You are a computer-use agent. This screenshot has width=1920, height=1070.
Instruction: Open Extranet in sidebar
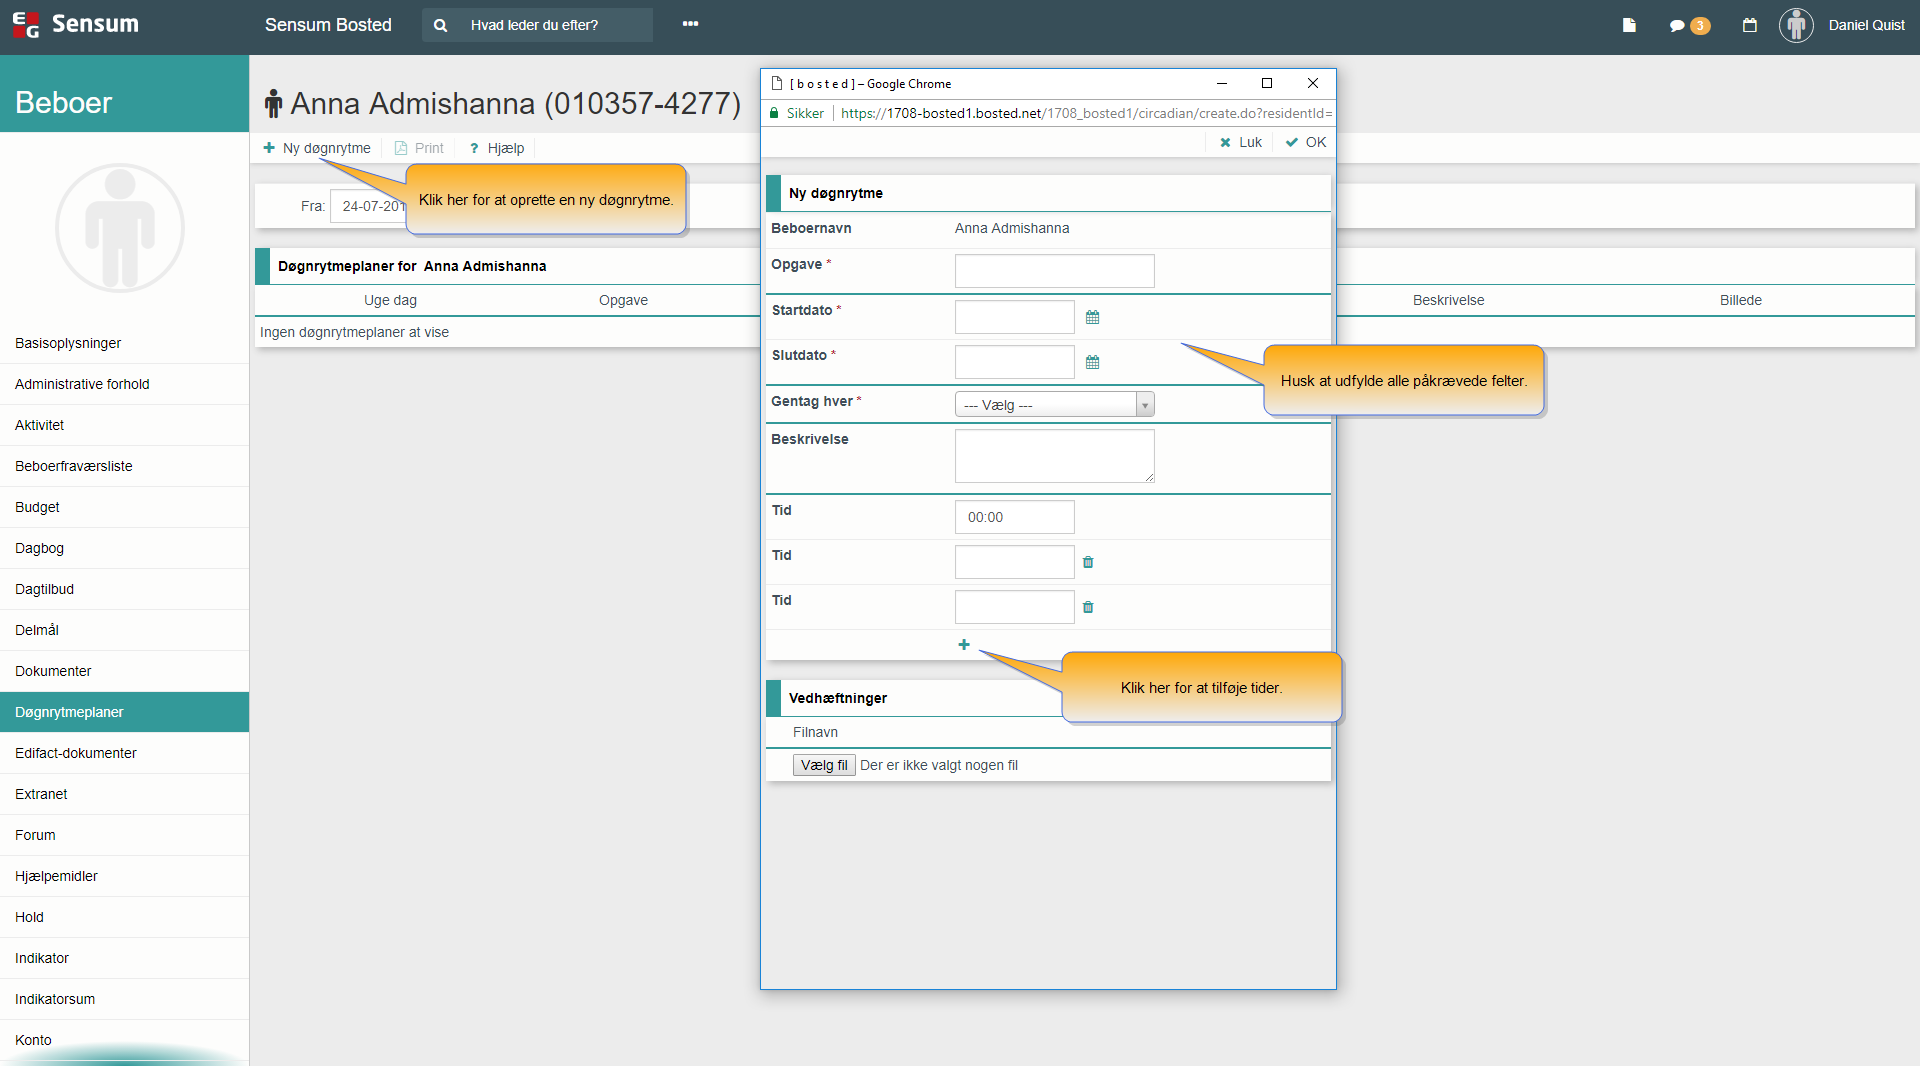(124, 794)
